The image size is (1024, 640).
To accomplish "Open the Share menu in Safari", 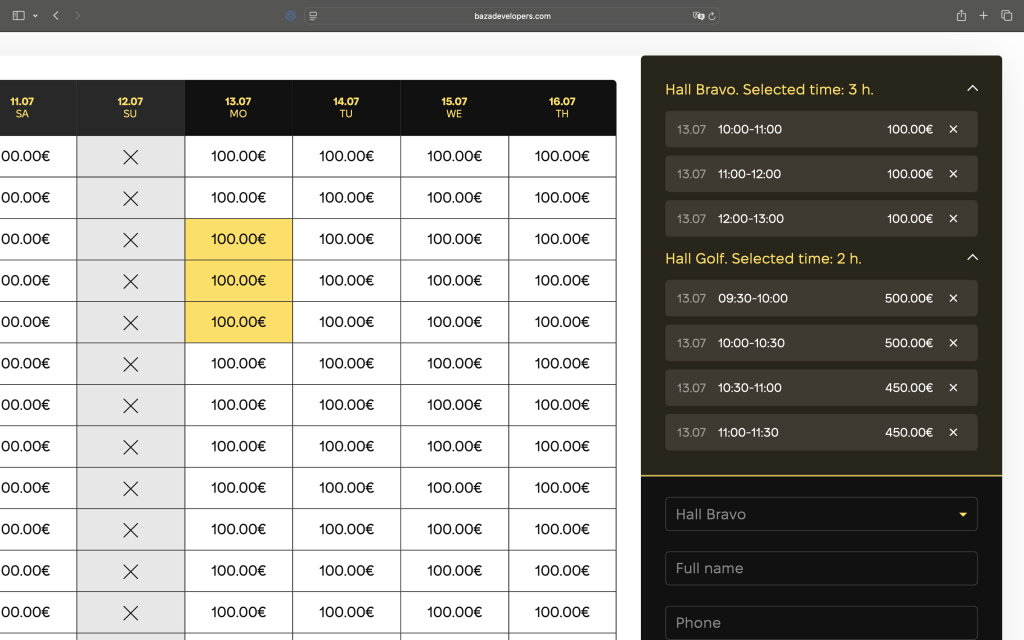I will click(x=961, y=16).
